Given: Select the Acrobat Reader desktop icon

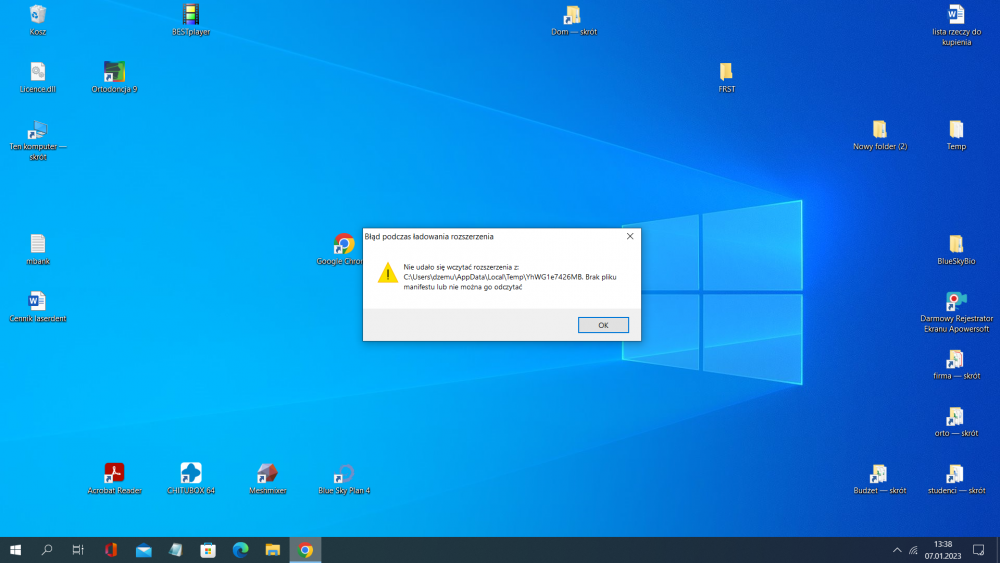Looking at the screenshot, I should coord(114,473).
